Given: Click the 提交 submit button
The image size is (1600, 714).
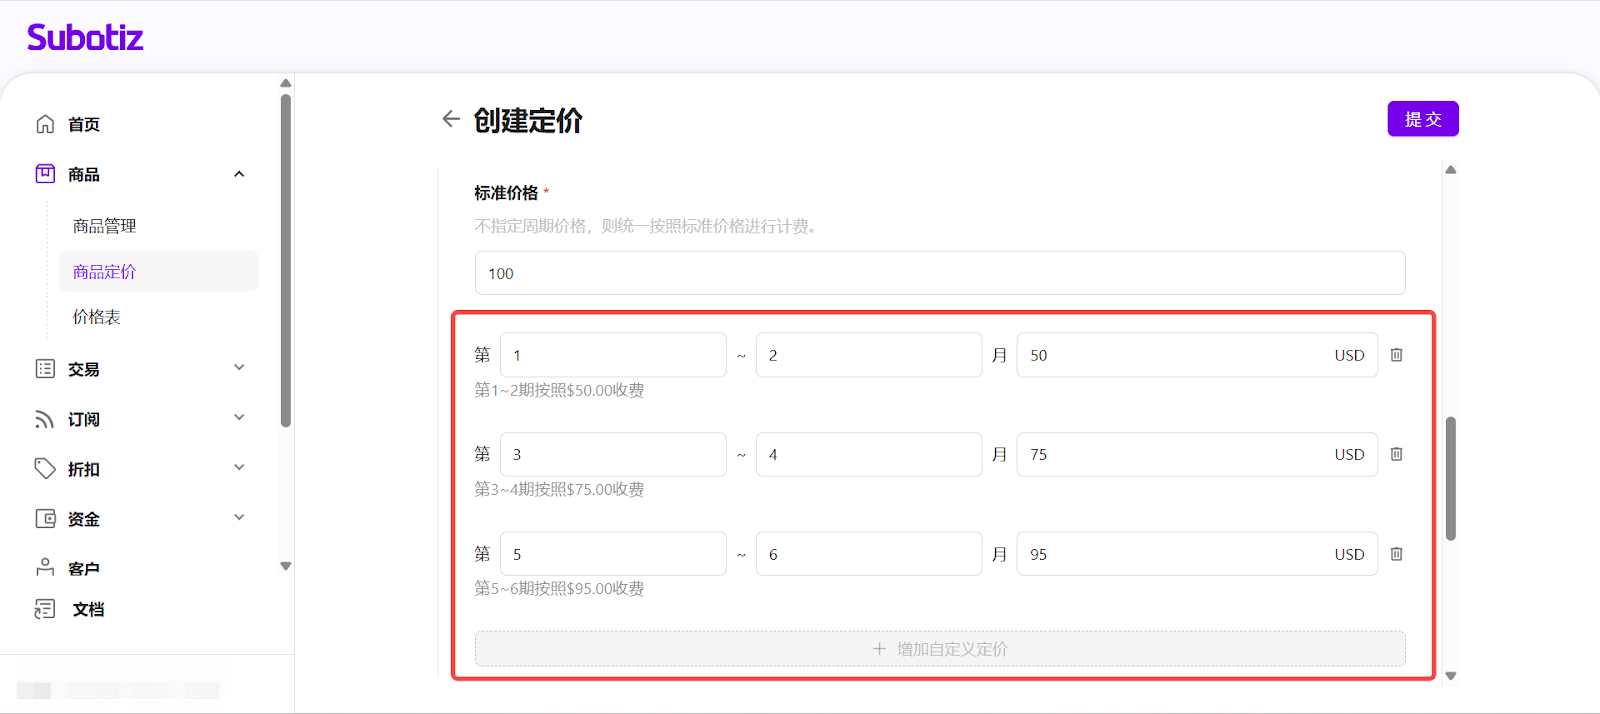Looking at the screenshot, I should tap(1422, 119).
